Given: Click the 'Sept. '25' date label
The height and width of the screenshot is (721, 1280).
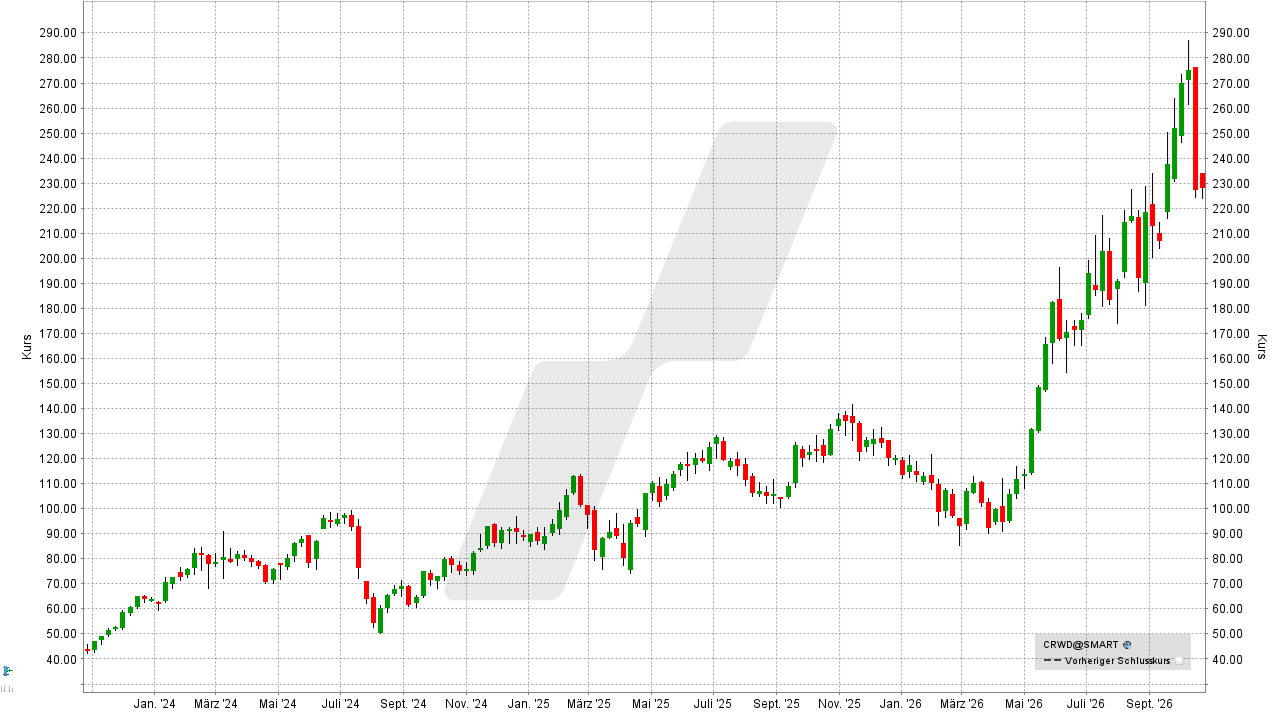Looking at the screenshot, I should (x=776, y=704).
